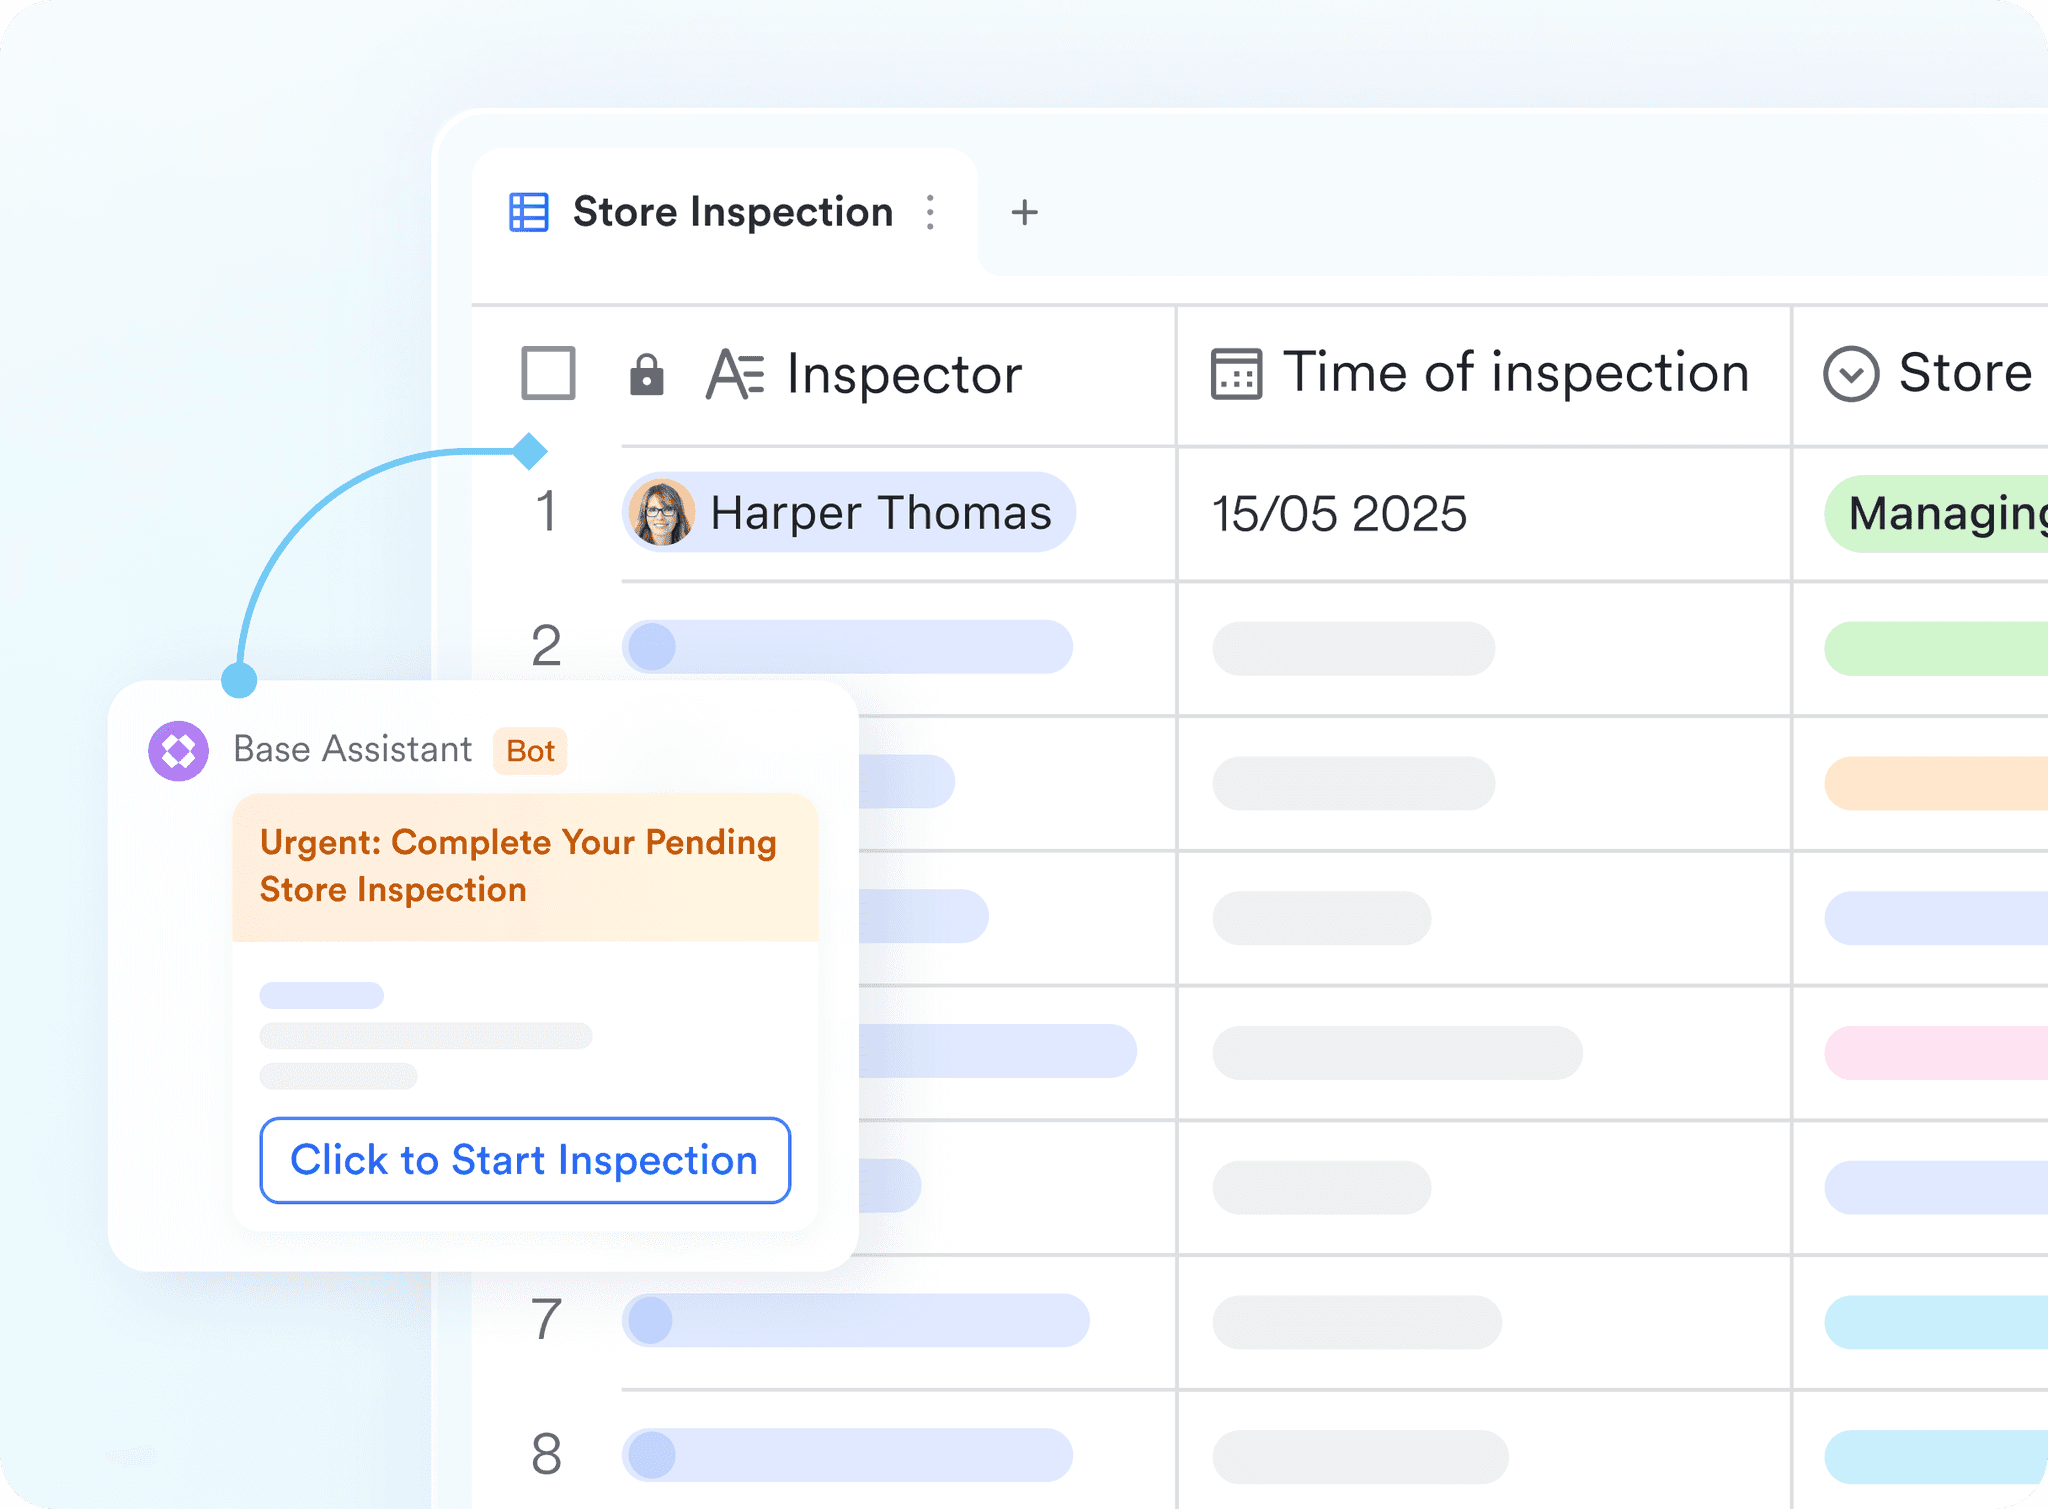The height and width of the screenshot is (1509, 2048).
Task: Expand the Store column's circled chevron
Action: point(1850,375)
